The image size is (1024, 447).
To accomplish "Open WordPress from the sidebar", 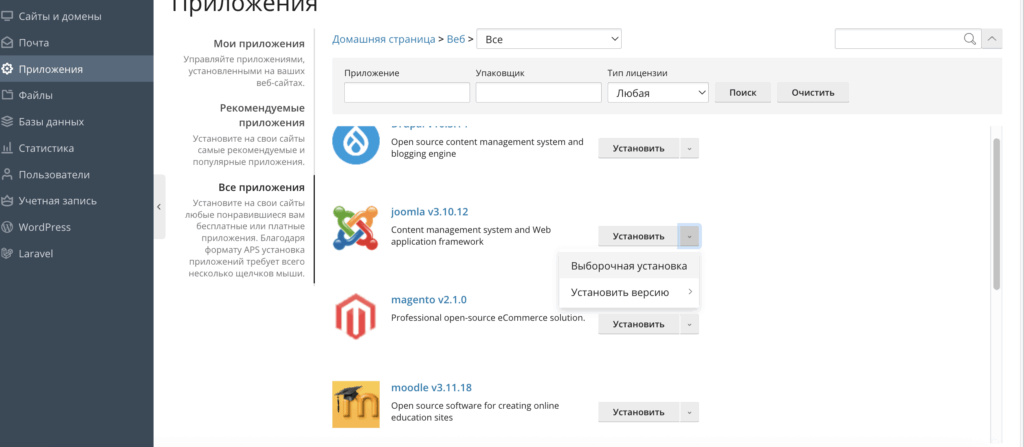I will click(x=45, y=227).
